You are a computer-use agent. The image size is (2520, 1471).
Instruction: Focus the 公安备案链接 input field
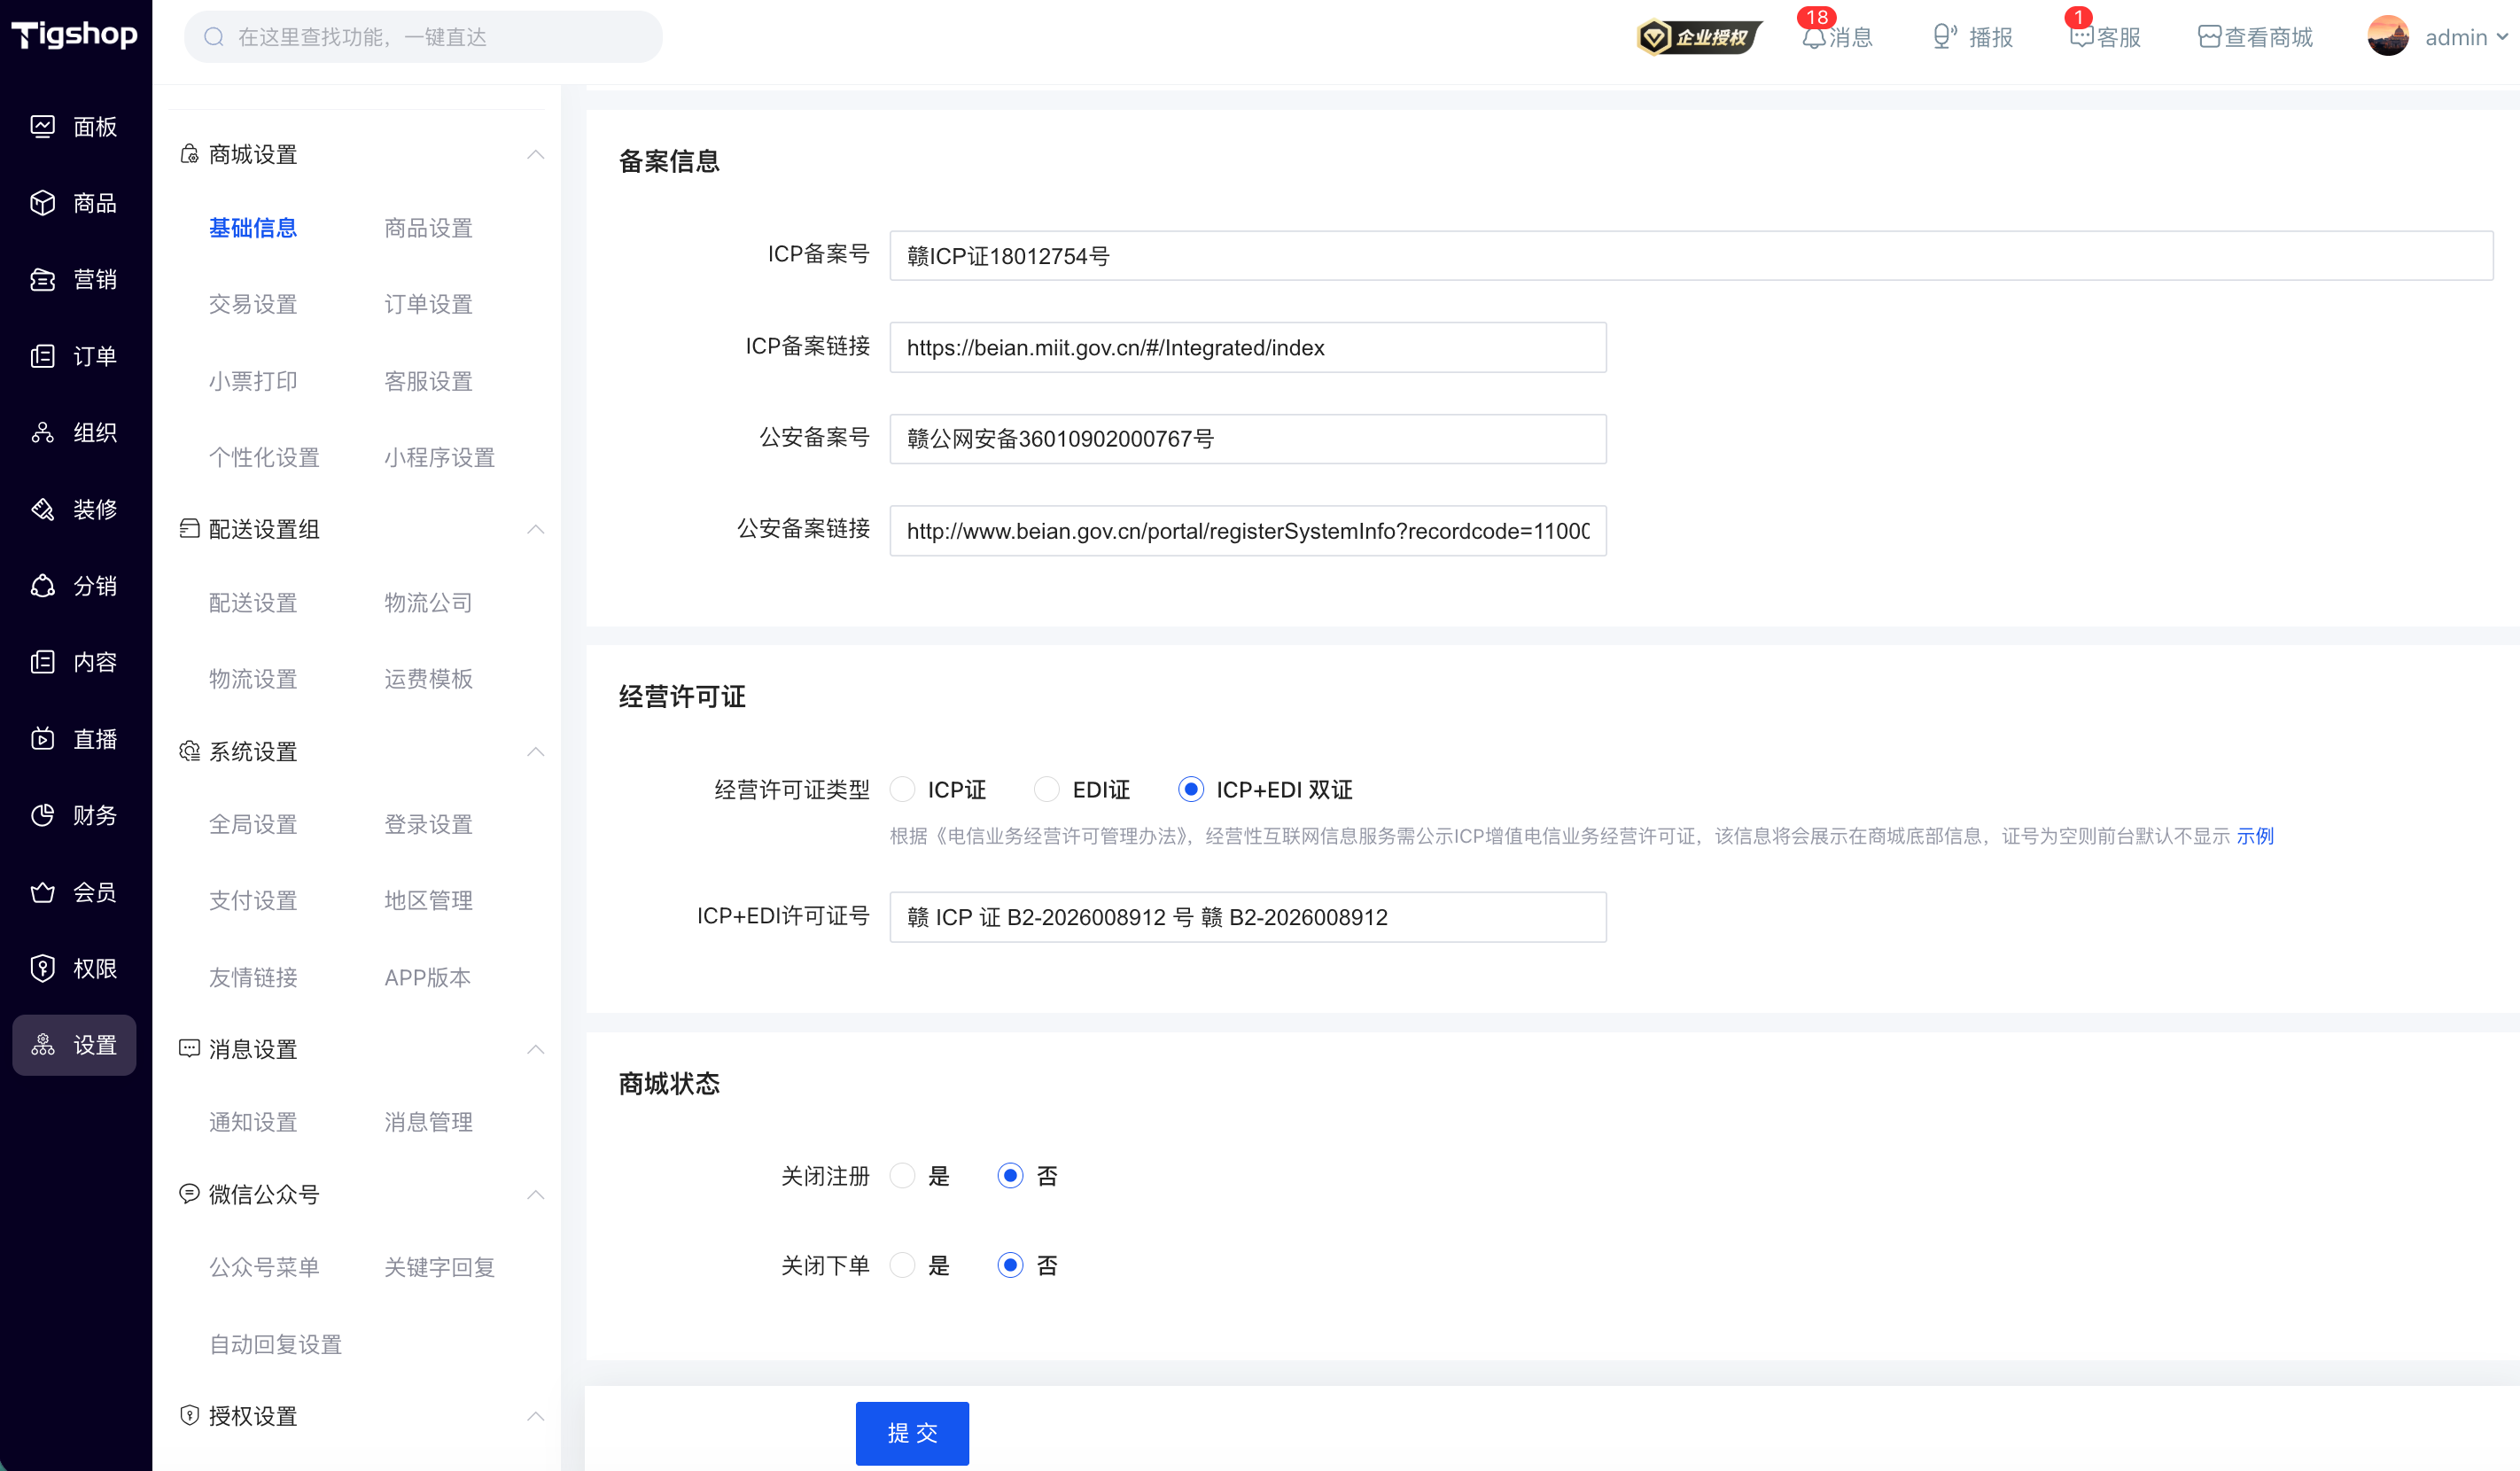(1248, 531)
